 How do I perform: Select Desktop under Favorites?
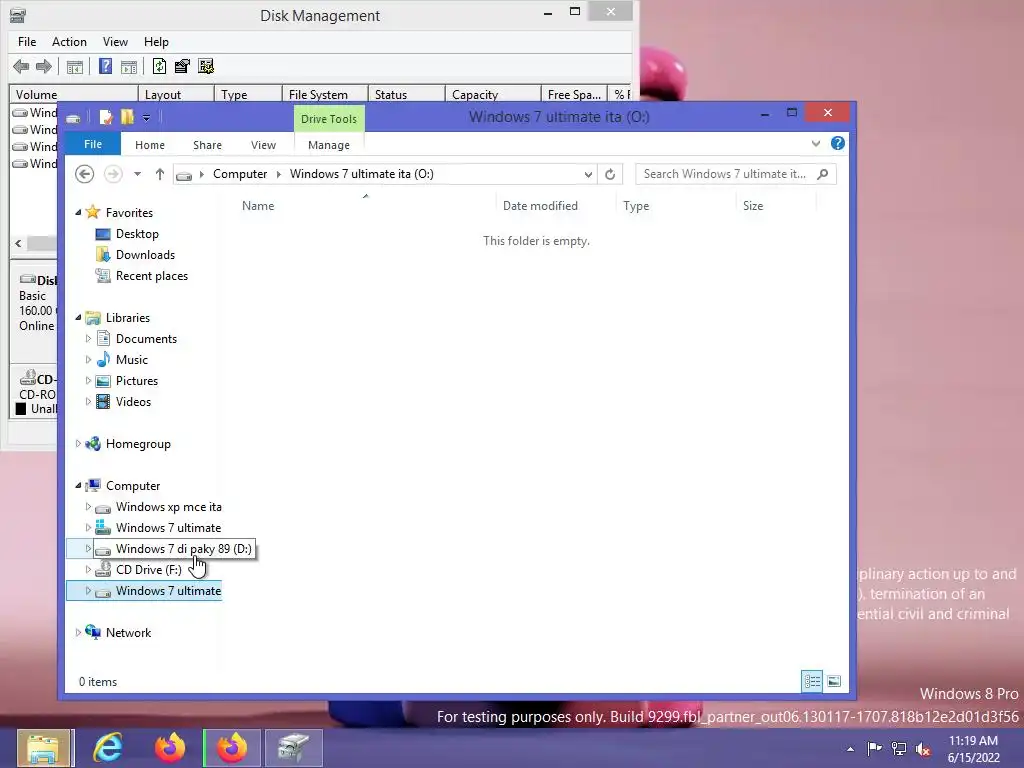[136, 234]
